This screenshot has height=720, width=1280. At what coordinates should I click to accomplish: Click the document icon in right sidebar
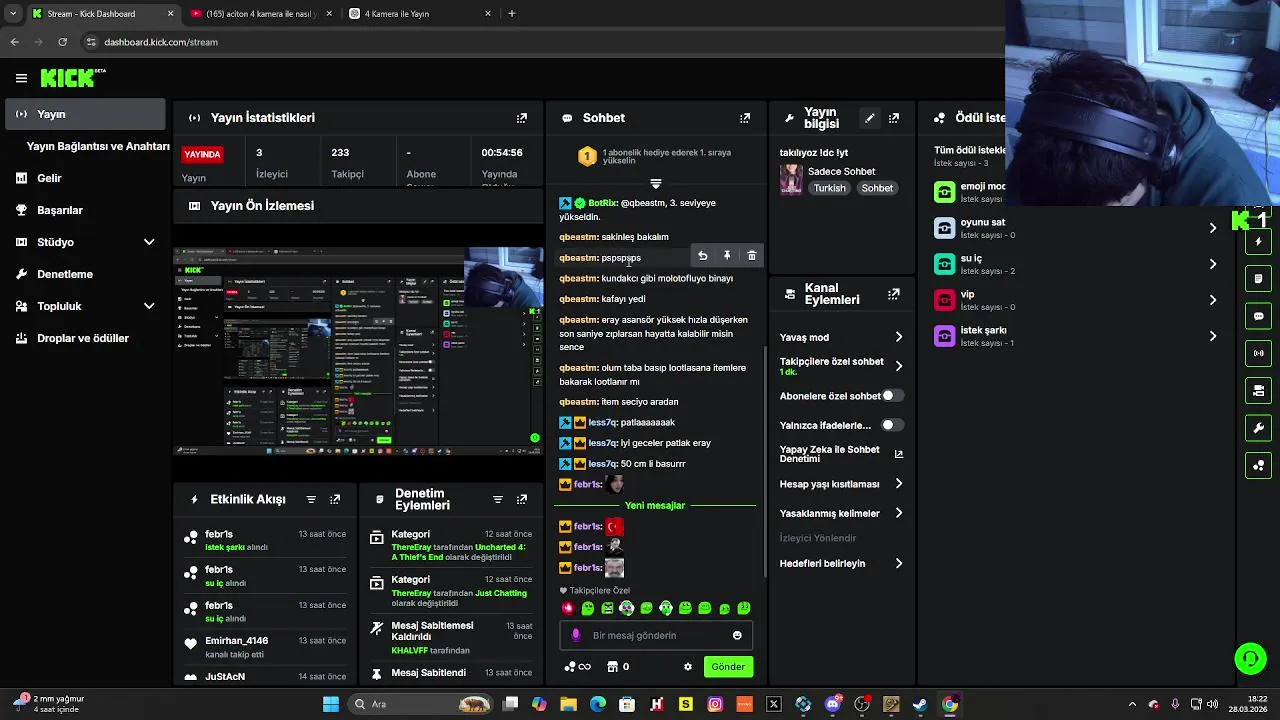[1259, 279]
